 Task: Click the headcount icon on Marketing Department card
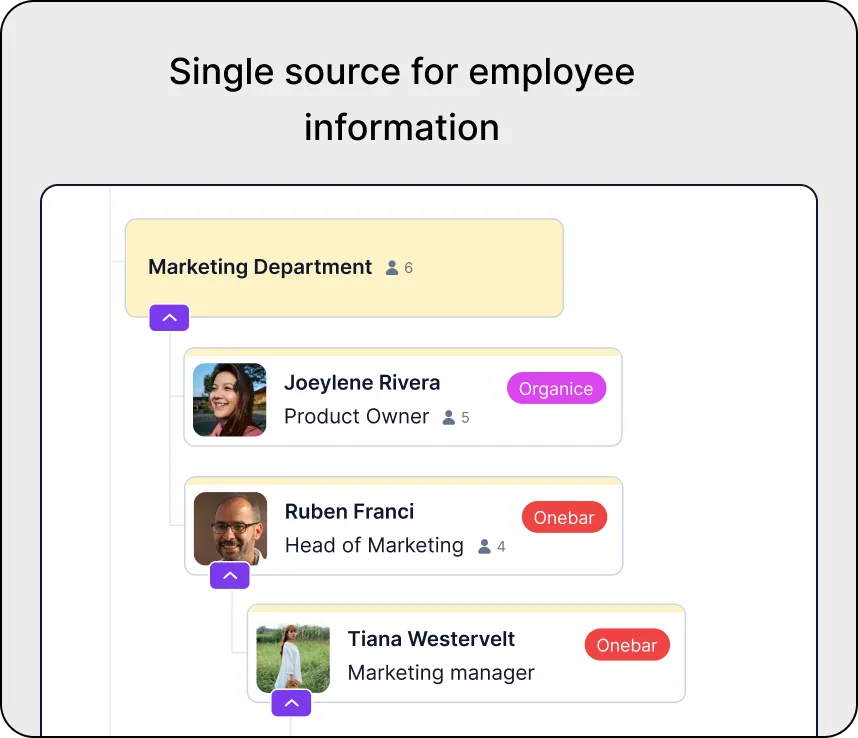click(x=391, y=267)
